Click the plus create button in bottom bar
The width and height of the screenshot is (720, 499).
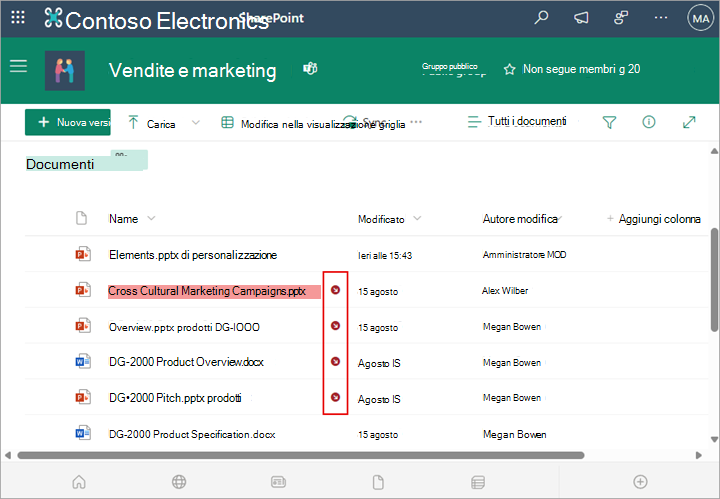click(640, 482)
